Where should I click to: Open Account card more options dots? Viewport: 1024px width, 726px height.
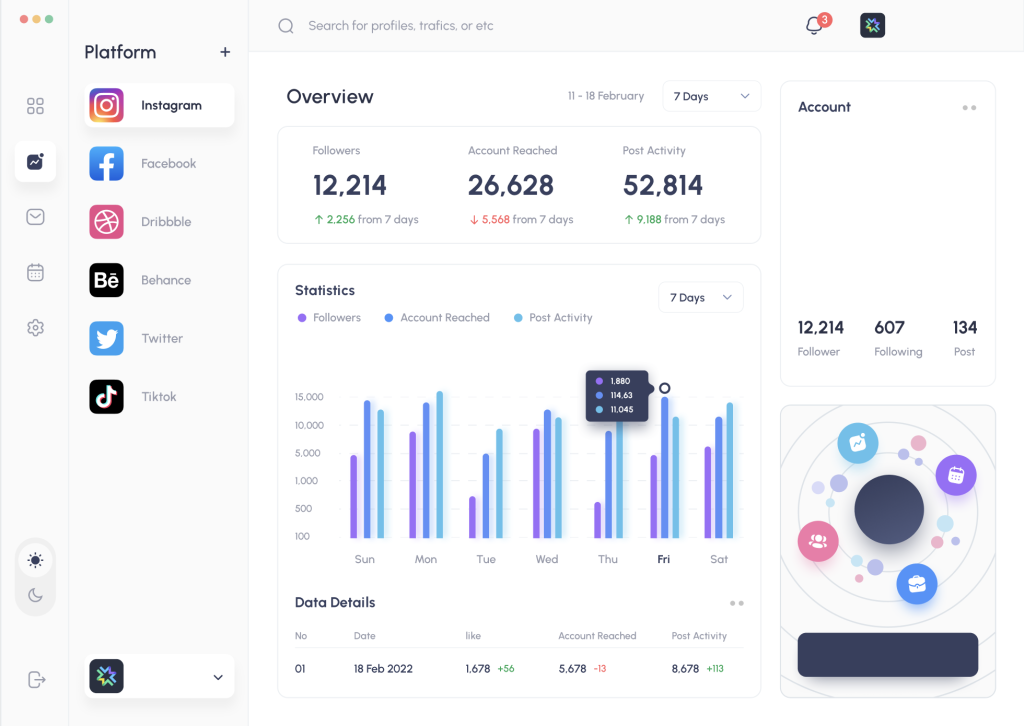968,108
